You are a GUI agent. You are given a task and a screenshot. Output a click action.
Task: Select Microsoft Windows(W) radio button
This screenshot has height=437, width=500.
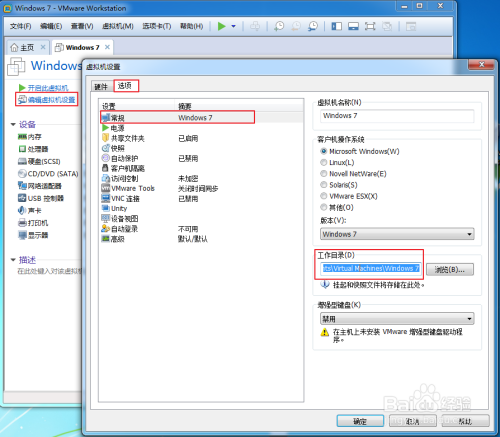coord(323,151)
